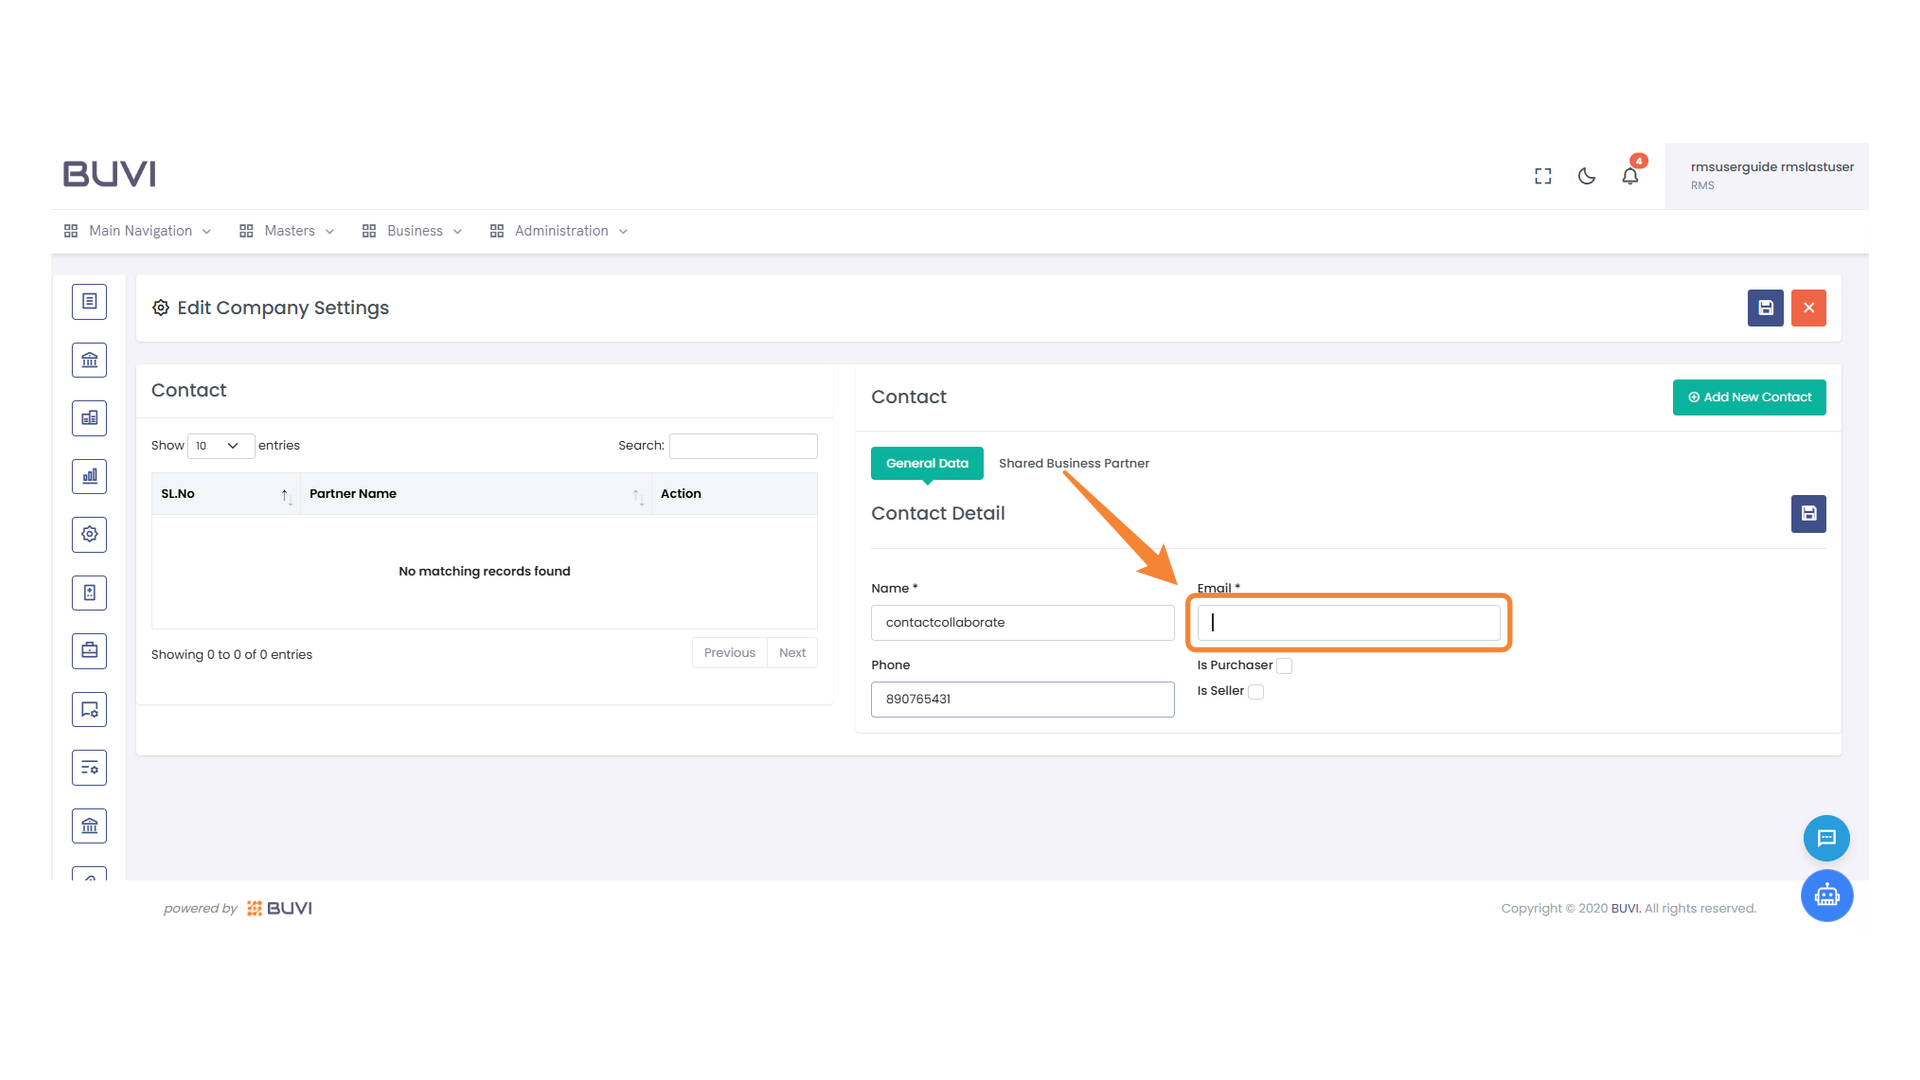Expand the Administration menu
This screenshot has width=1920, height=1080.
click(559, 230)
